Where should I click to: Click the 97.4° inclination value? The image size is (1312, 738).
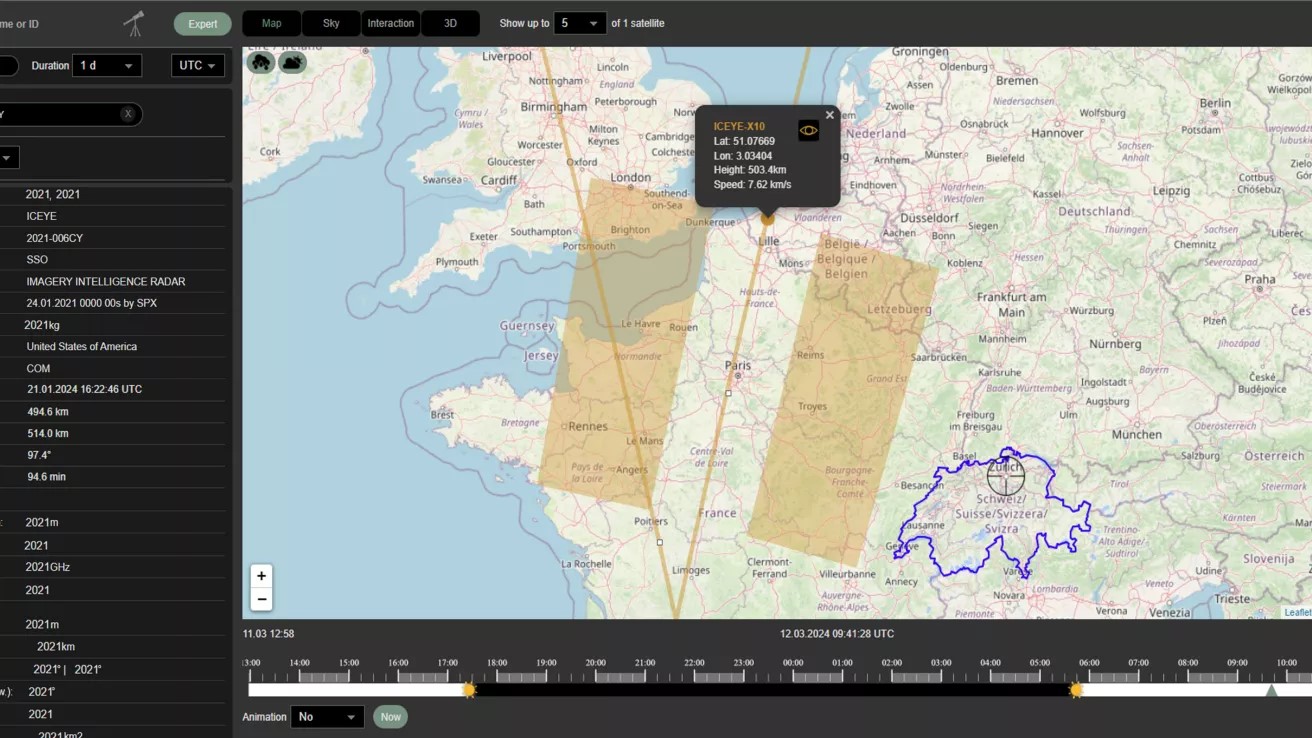[39, 455]
